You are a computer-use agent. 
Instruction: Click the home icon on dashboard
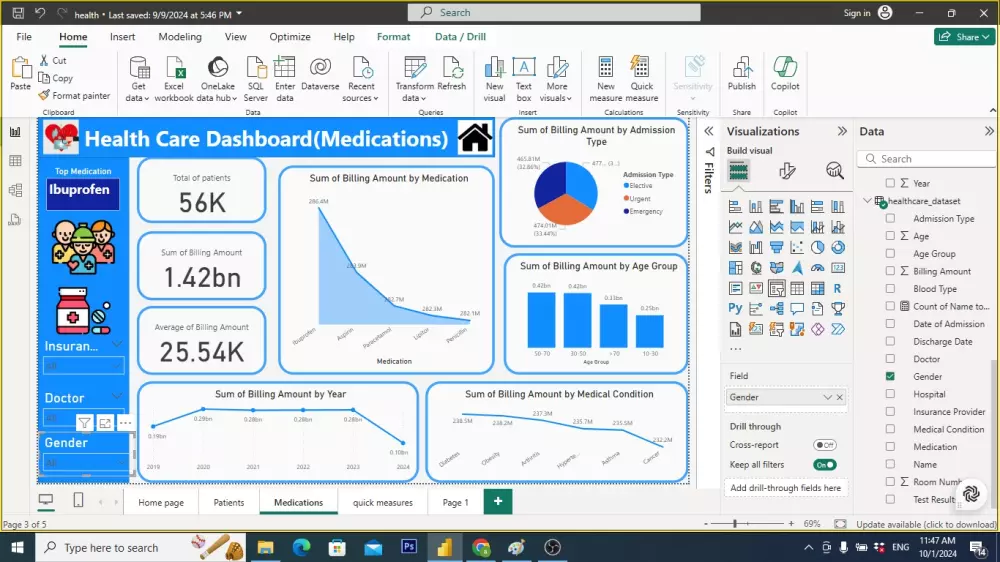(x=474, y=137)
